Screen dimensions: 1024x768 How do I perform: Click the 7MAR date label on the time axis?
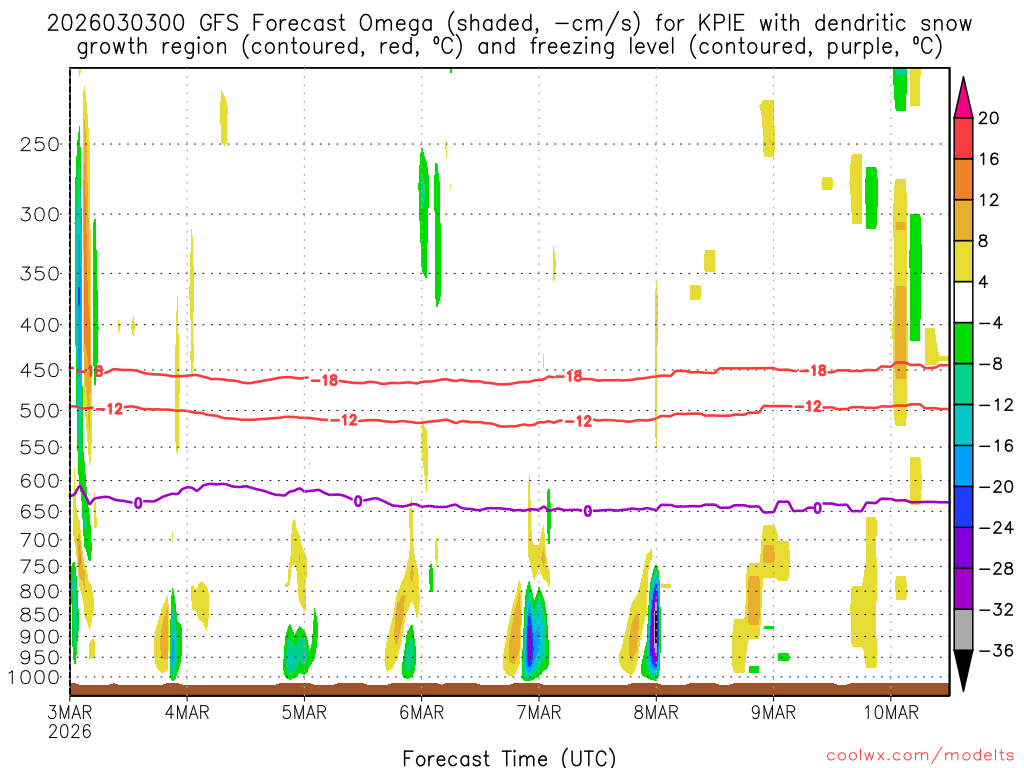point(538,713)
